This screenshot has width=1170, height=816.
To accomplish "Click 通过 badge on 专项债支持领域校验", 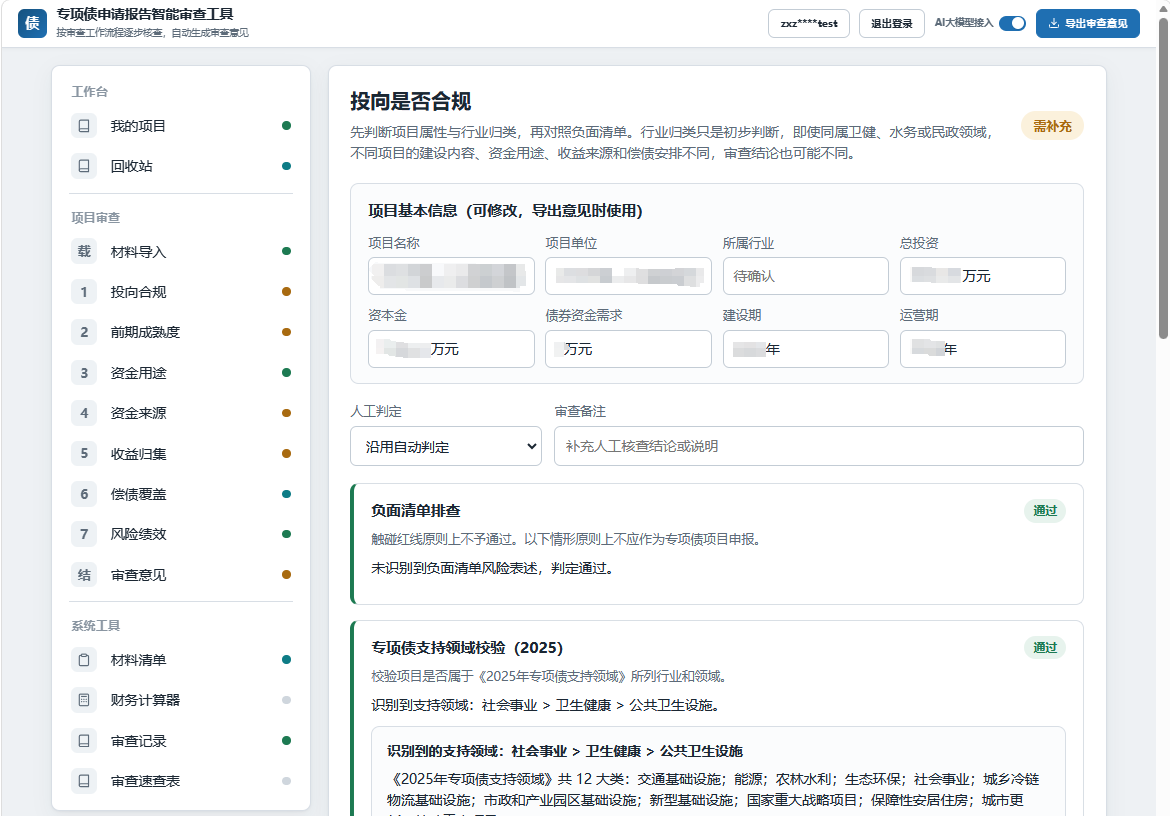I will tap(1045, 647).
